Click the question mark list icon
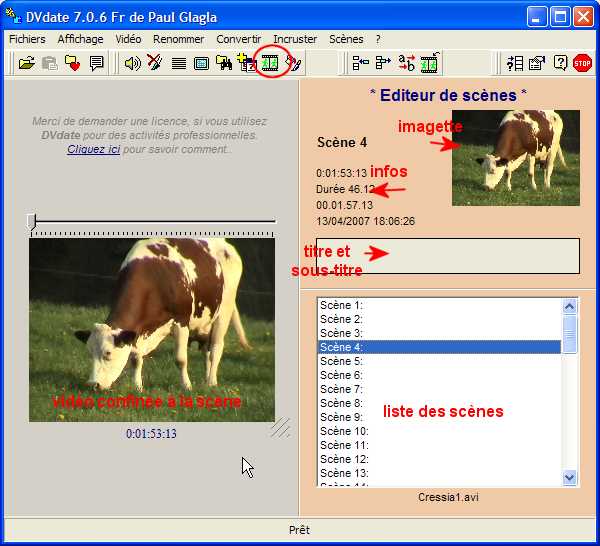600x546 pixels. (515, 63)
